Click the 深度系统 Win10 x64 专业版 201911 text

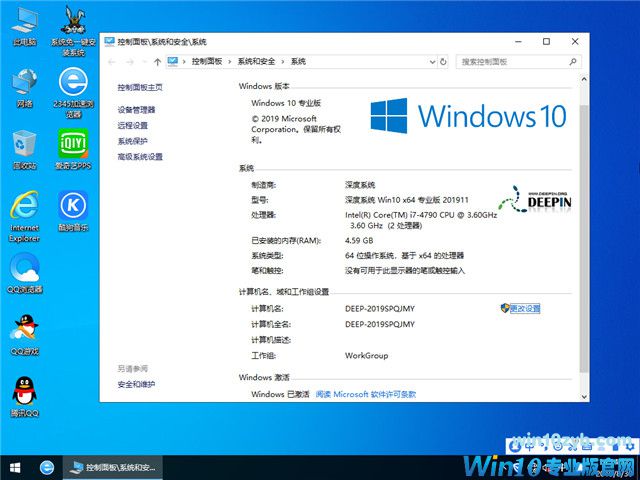tap(407, 200)
